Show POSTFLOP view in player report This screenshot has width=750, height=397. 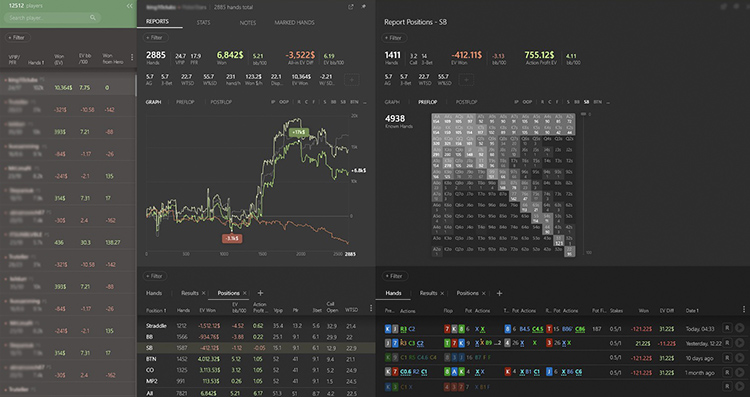[221, 102]
